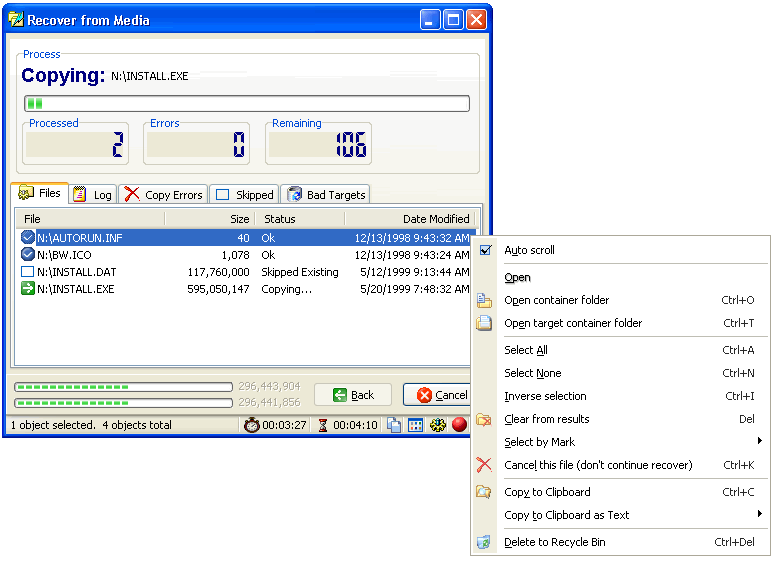Expand Copy to Clipboard as Text submenu

[620, 515]
